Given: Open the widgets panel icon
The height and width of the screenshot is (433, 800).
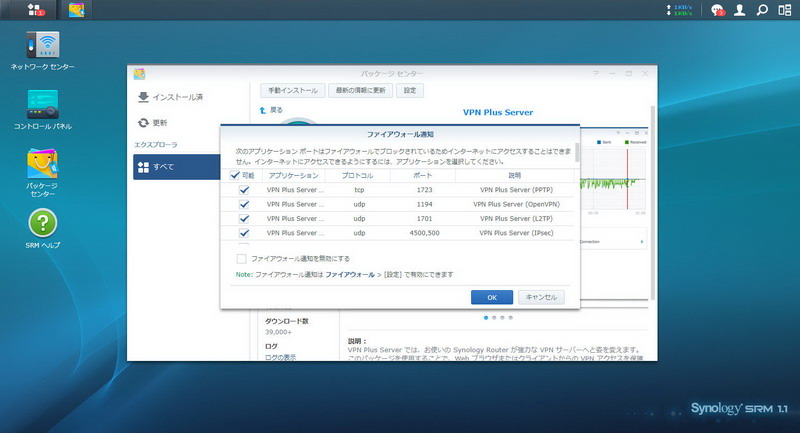Looking at the screenshot, I should pyautogui.click(x=785, y=10).
